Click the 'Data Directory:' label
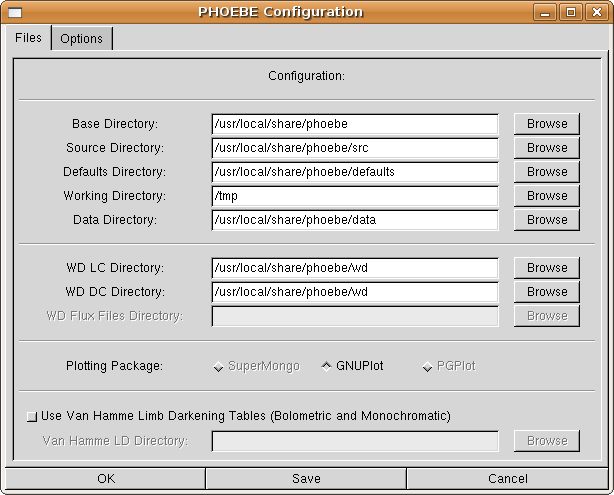 [x=115, y=220]
